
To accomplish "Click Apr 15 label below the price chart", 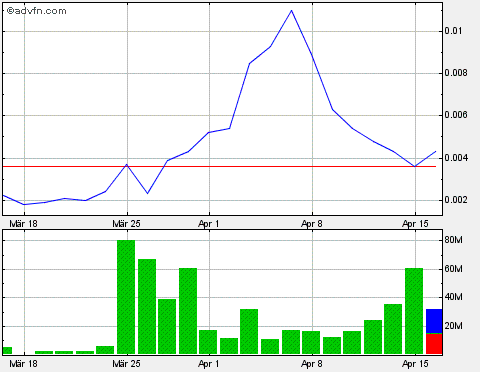I will point(415,224).
